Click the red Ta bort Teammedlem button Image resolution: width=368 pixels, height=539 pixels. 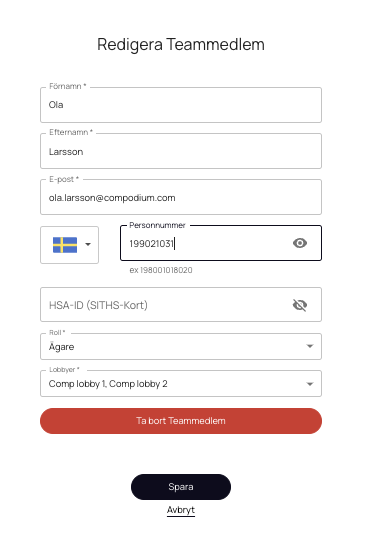(181, 421)
